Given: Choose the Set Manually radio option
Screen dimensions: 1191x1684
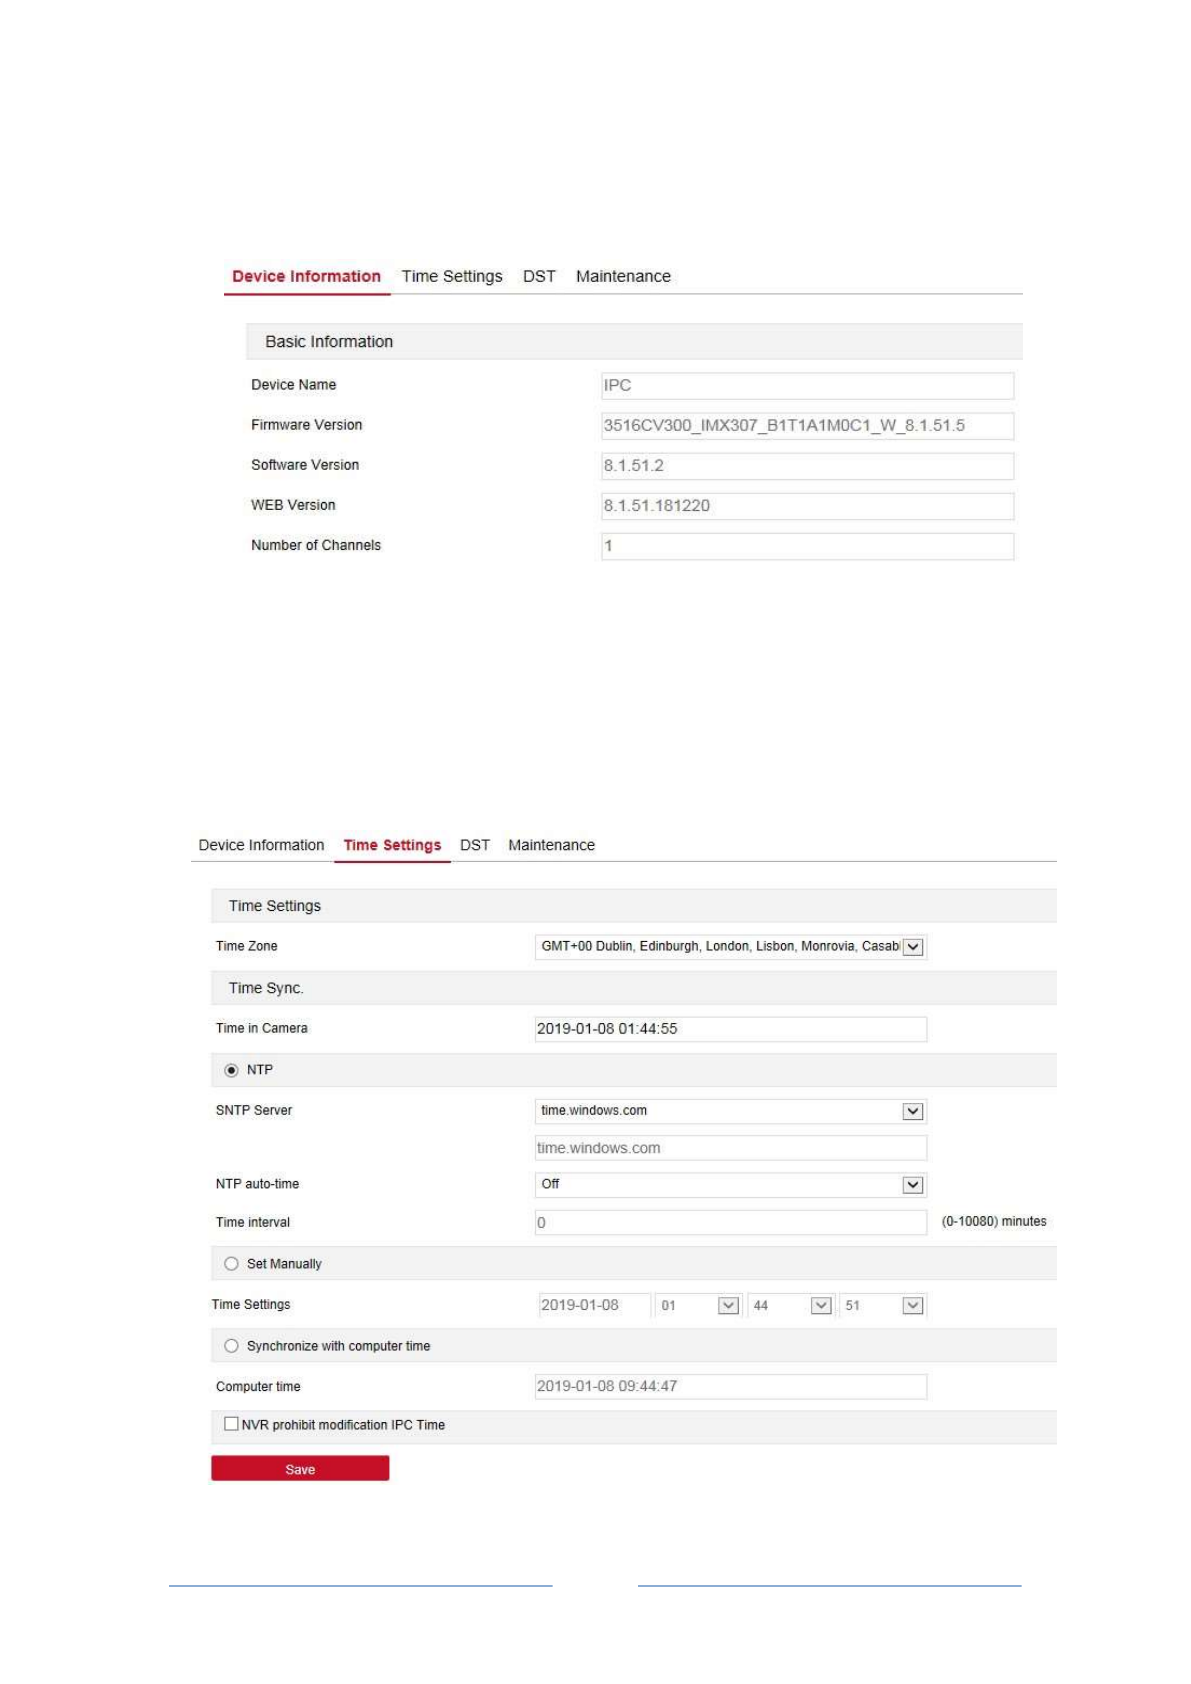Looking at the screenshot, I should [232, 1264].
